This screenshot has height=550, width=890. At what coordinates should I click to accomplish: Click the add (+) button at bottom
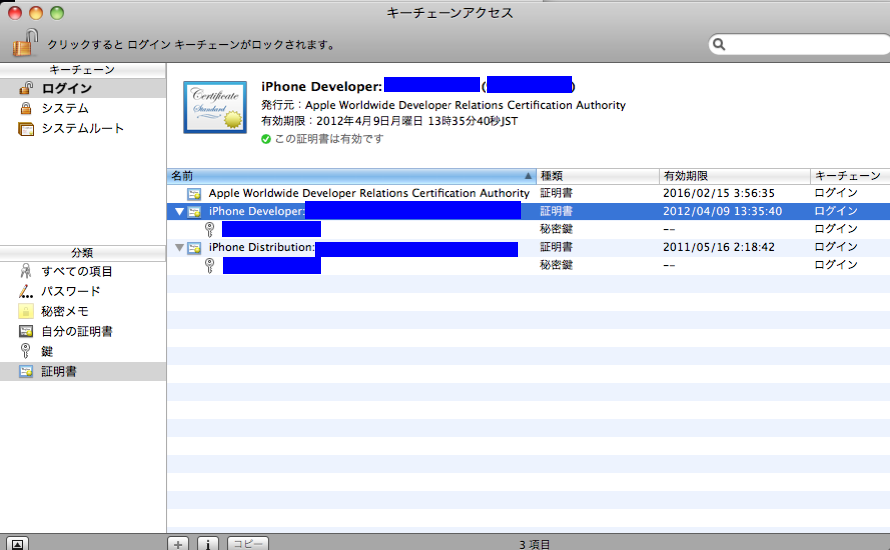(x=178, y=544)
